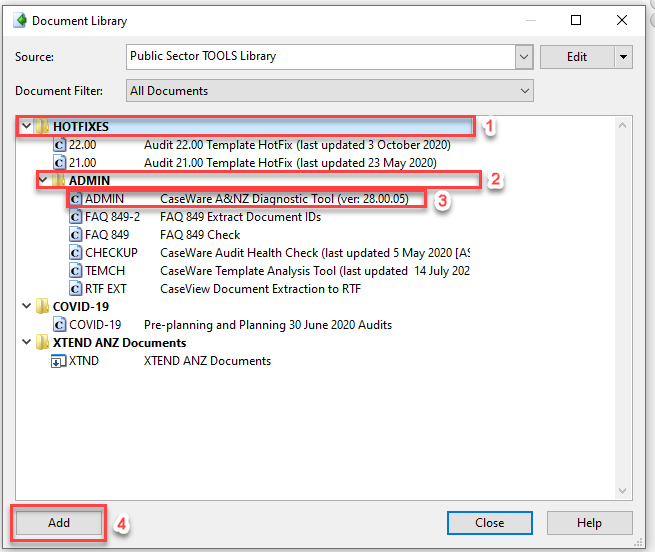
Task: Select FAQ 849 Extract Document IDs
Action: (x=195, y=216)
